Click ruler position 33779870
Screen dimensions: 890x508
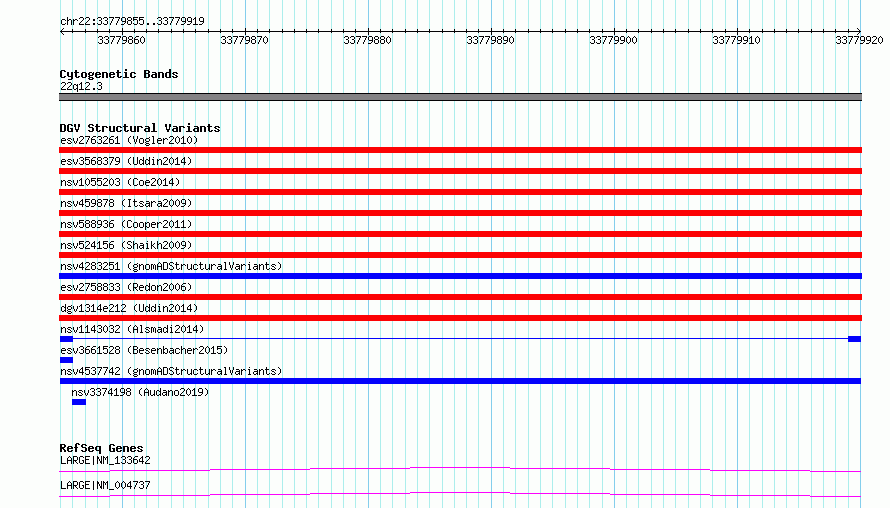coord(244,40)
